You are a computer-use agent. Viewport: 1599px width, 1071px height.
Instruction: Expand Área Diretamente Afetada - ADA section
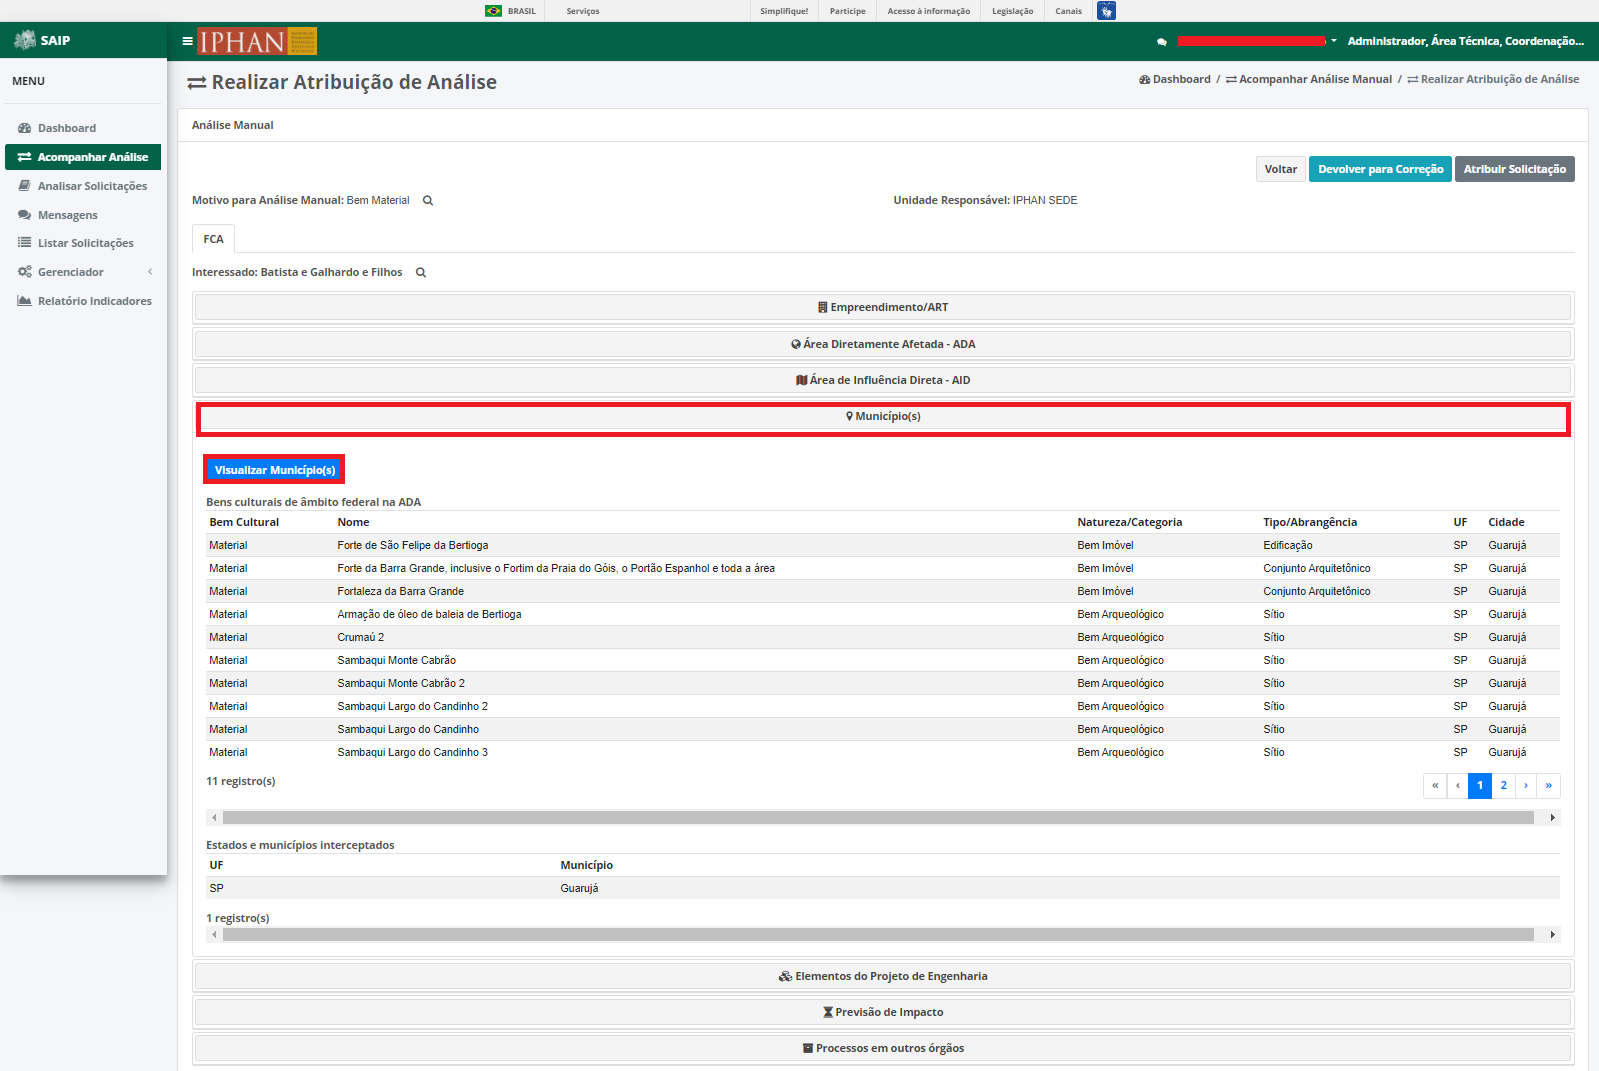pos(883,344)
